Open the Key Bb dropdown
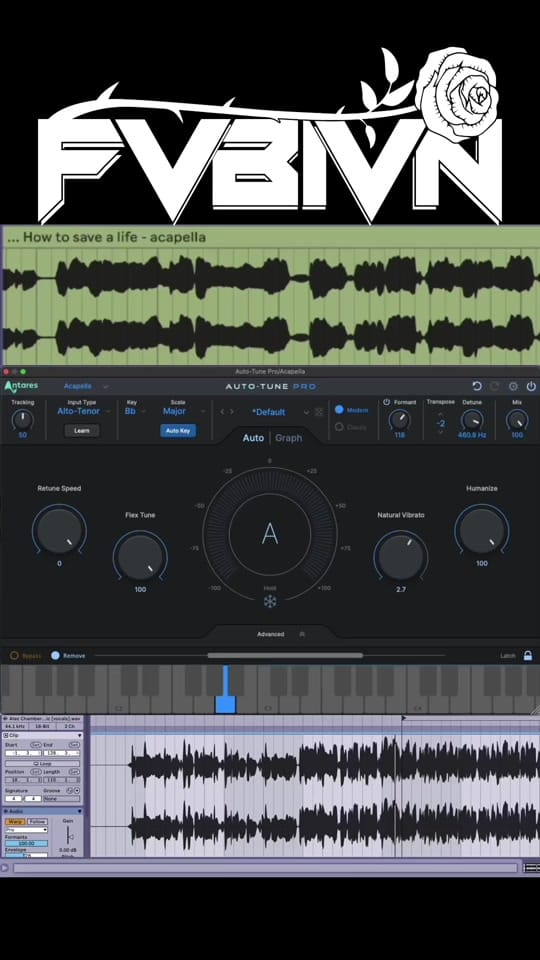Image resolution: width=540 pixels, height=960 pixels. coord(135,411)
